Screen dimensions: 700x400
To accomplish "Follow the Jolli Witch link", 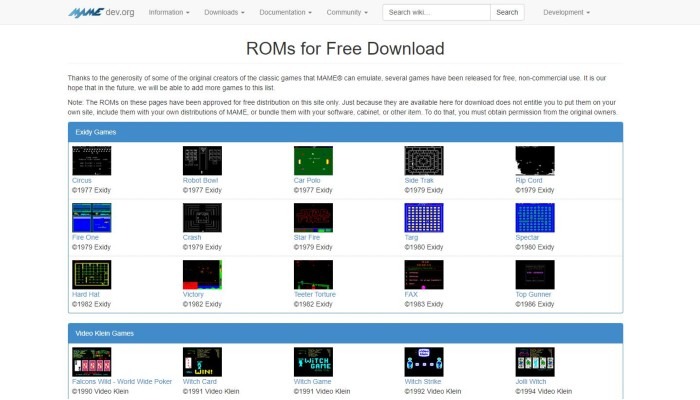I will coord(531,382).
